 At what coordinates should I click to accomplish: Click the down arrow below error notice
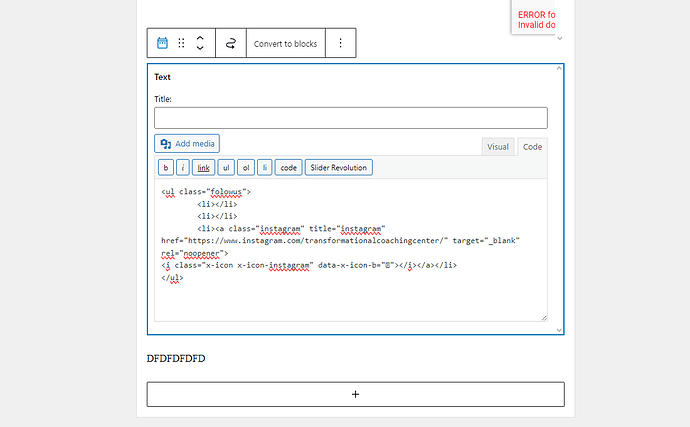(x=560, y=38)
